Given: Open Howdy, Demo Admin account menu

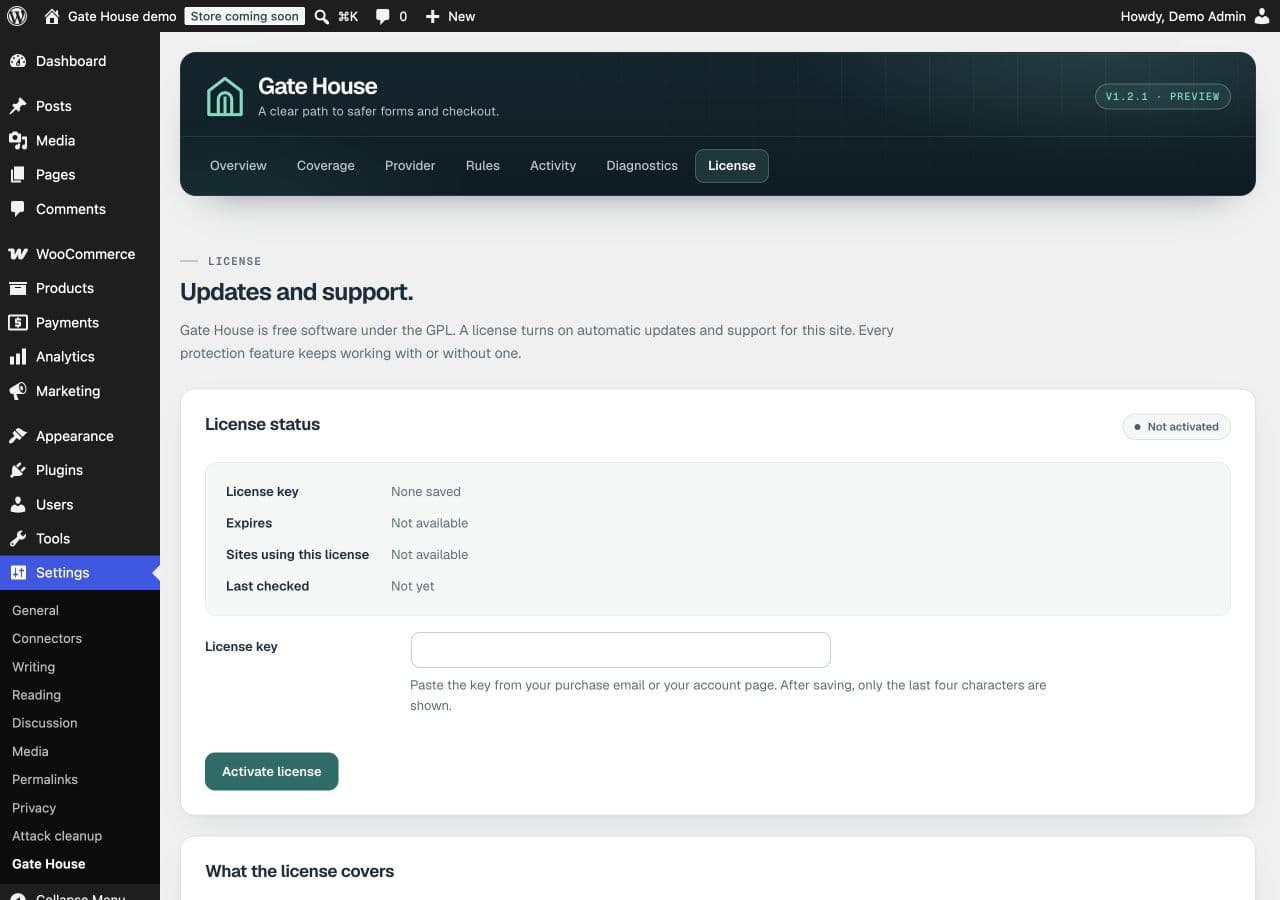Looking at the screenshot, I should (1195, 16).
